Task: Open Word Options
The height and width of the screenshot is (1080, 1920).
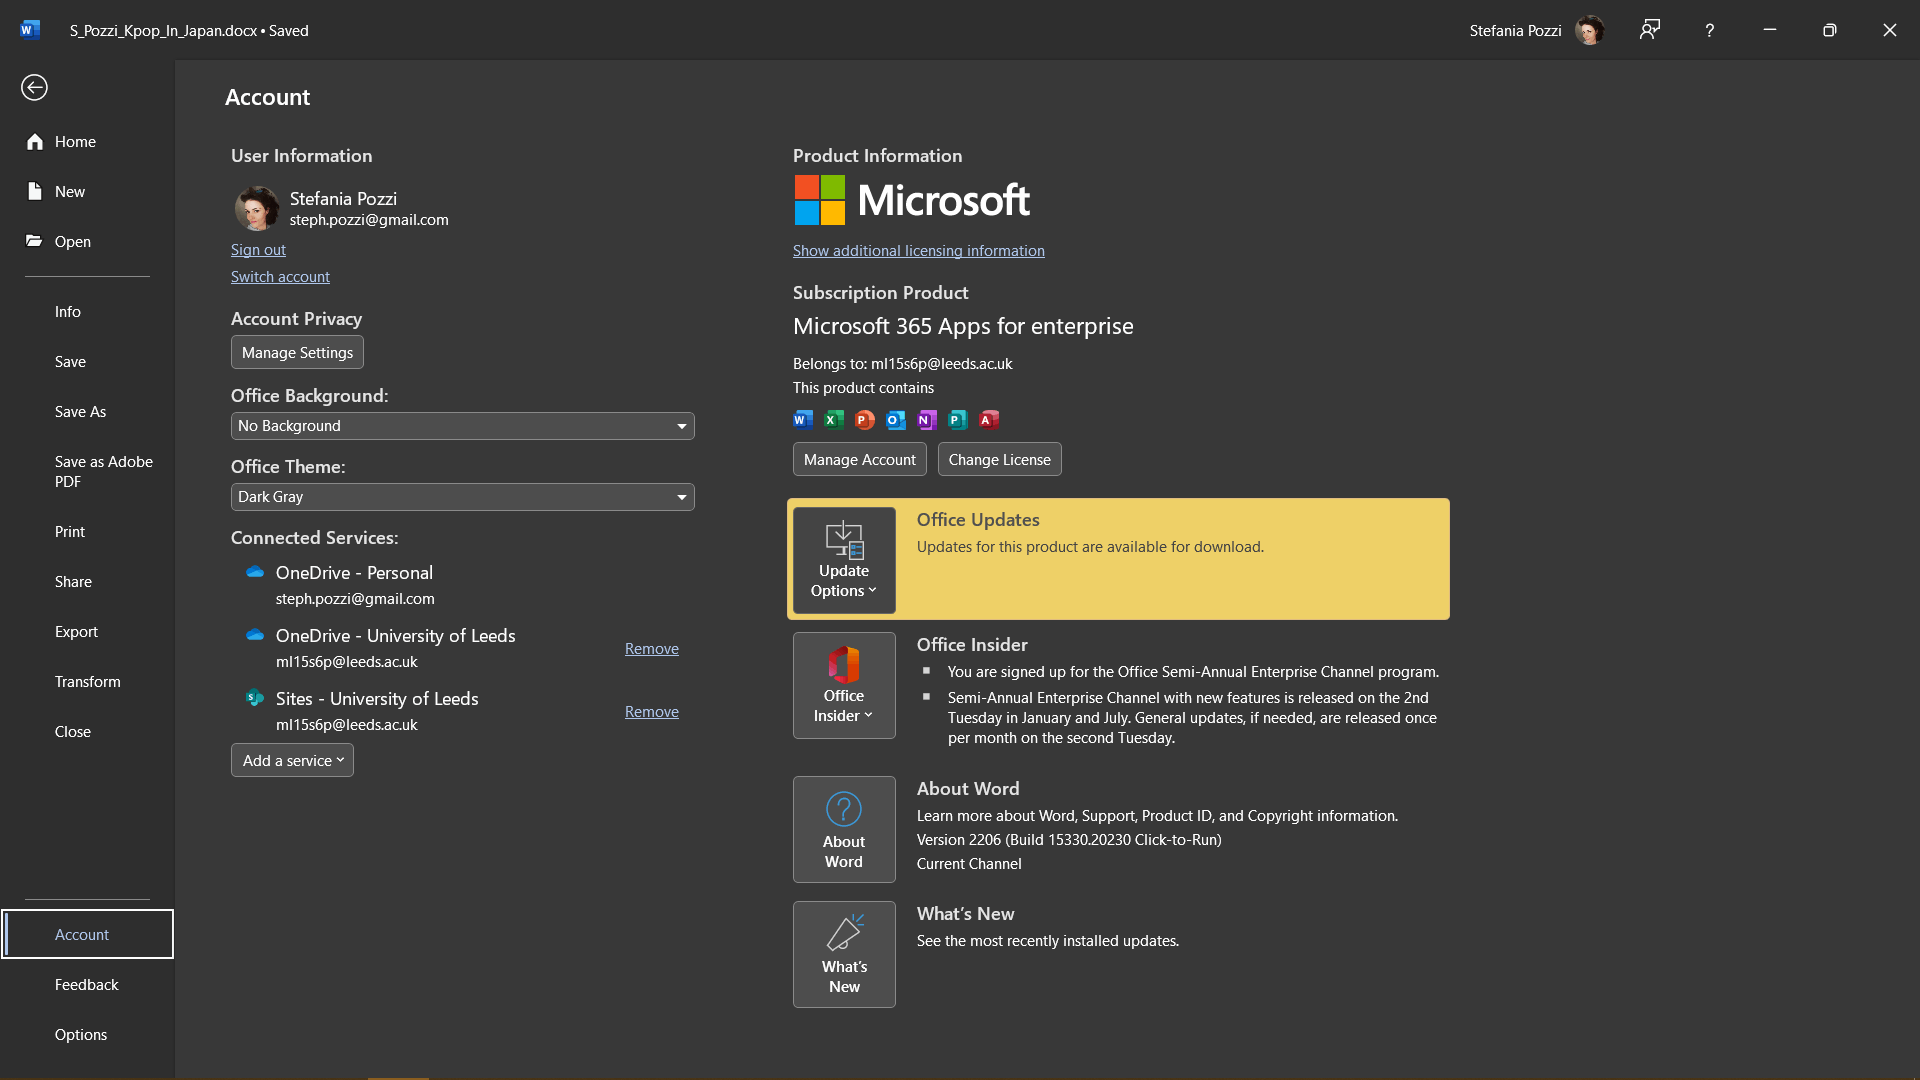Action: tap(87, 1035)
